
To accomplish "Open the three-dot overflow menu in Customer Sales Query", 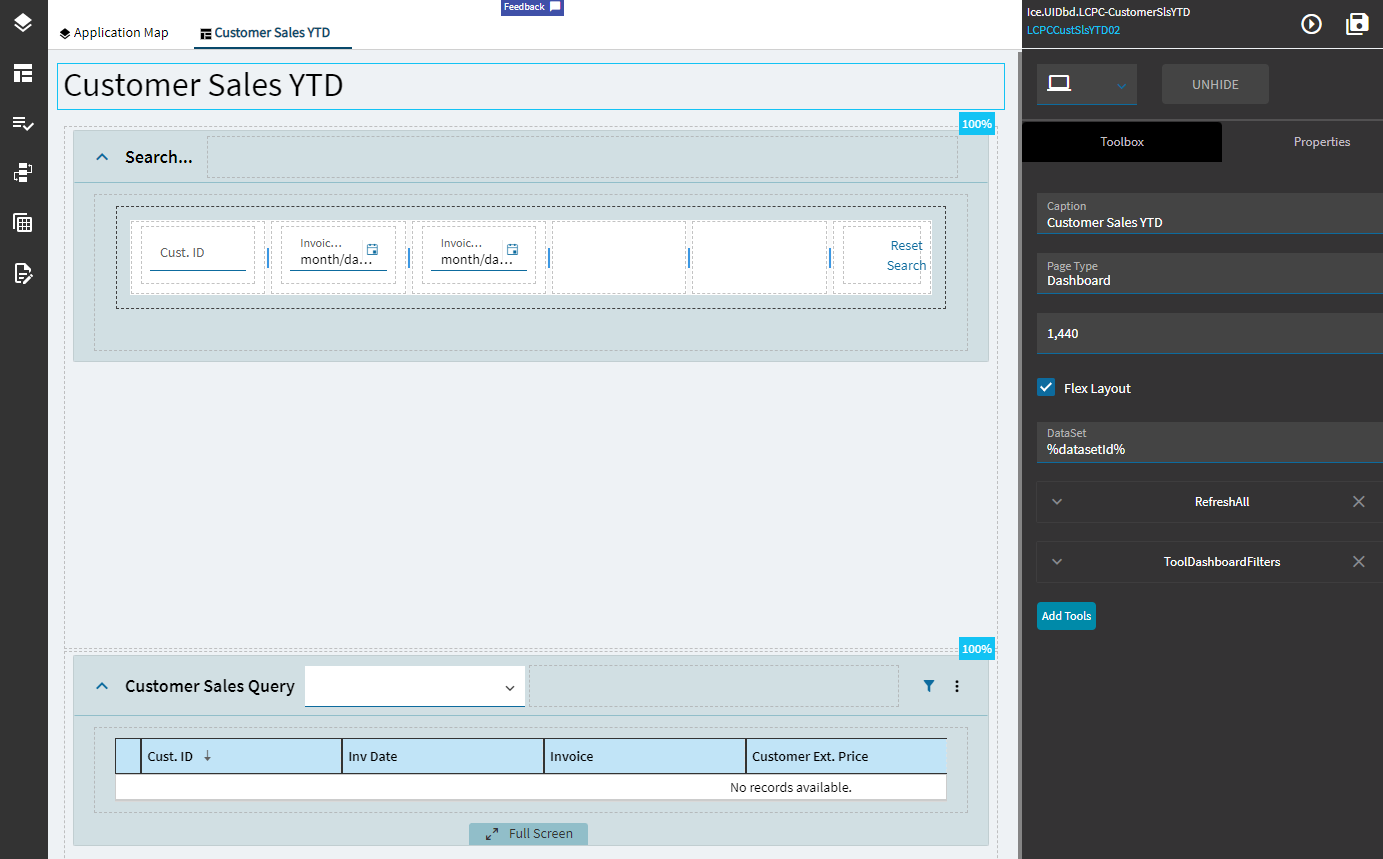I will point(957,686).
